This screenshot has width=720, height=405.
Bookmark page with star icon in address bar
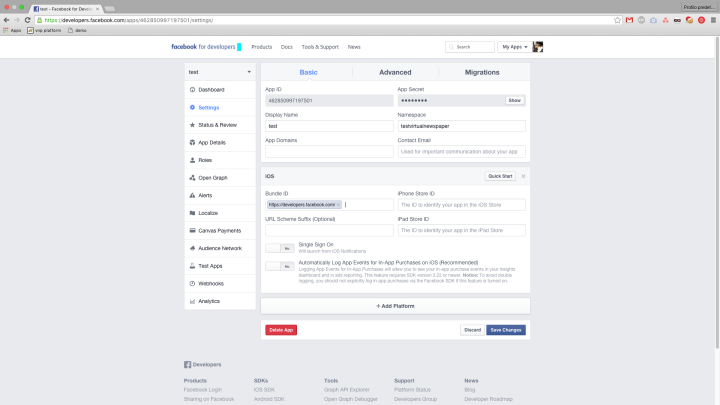tap(617, 19)
